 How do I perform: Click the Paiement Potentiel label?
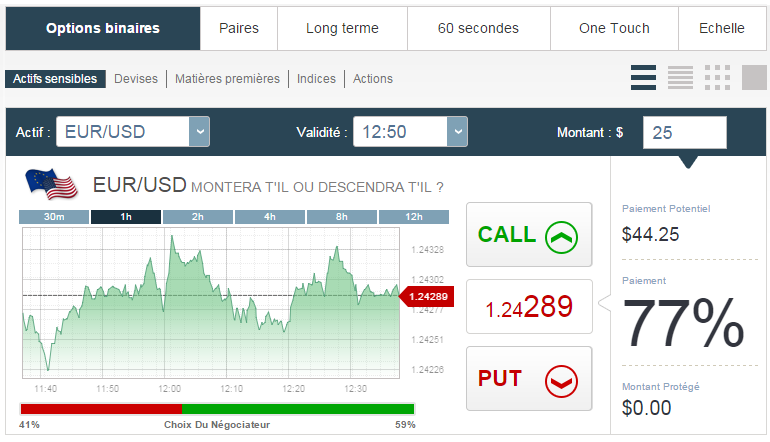tap(666, 209)
